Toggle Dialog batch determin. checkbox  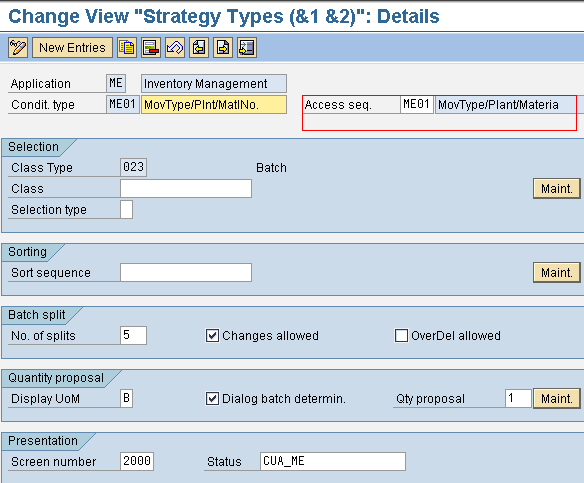212,398
